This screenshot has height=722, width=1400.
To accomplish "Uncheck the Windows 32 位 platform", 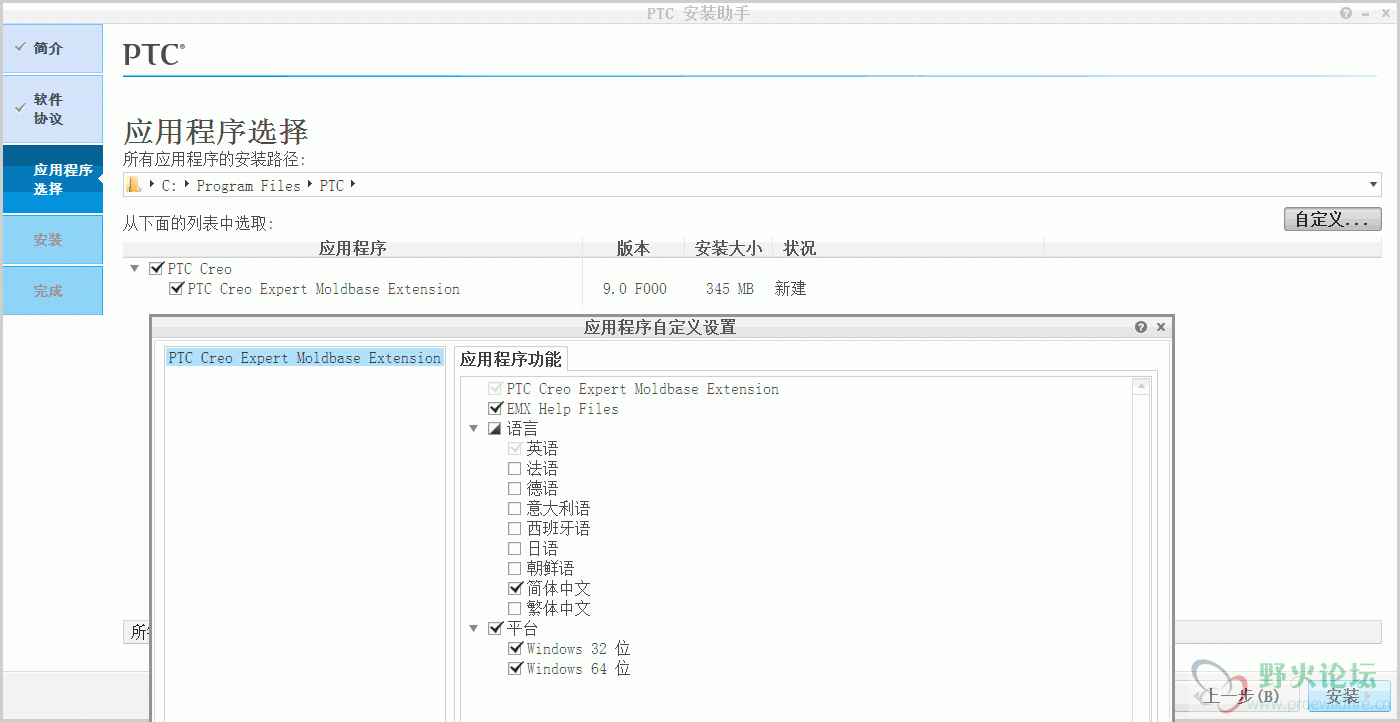I will pyautogui.click(x=515, y=649).
